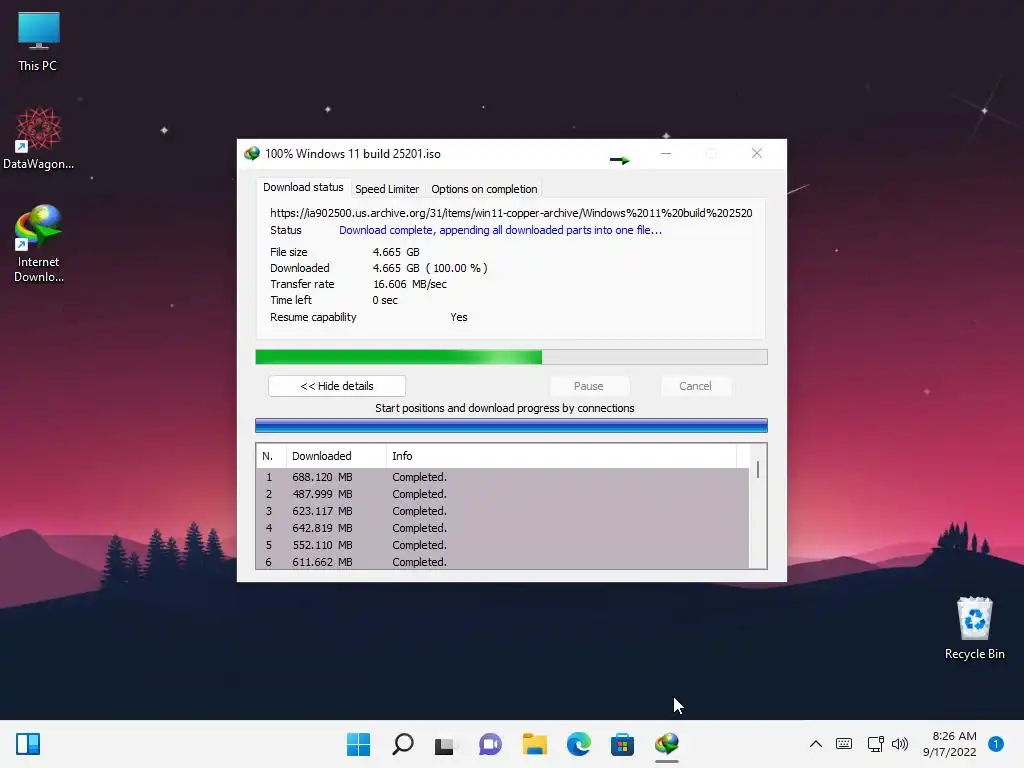Switch to Download status tab
Screen dimensions: 1024x768
point(303,187)
